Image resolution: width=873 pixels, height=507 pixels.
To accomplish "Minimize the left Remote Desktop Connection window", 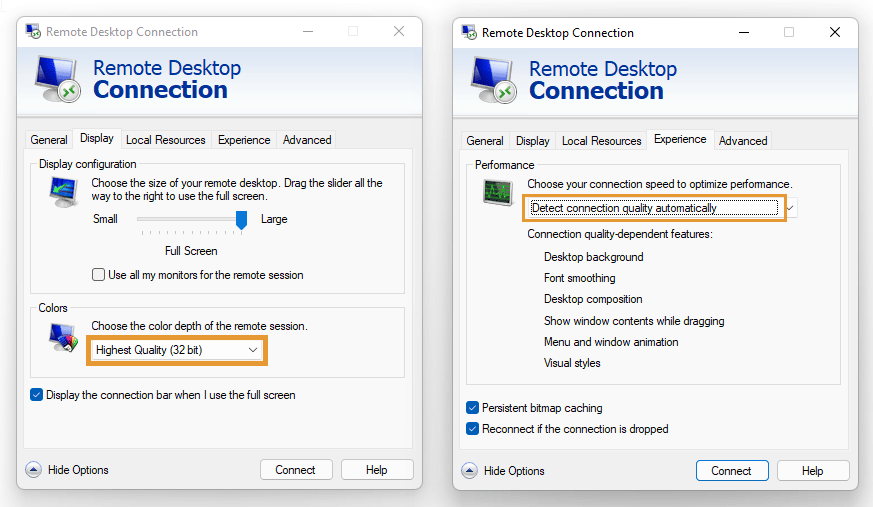I will [308, 31].
